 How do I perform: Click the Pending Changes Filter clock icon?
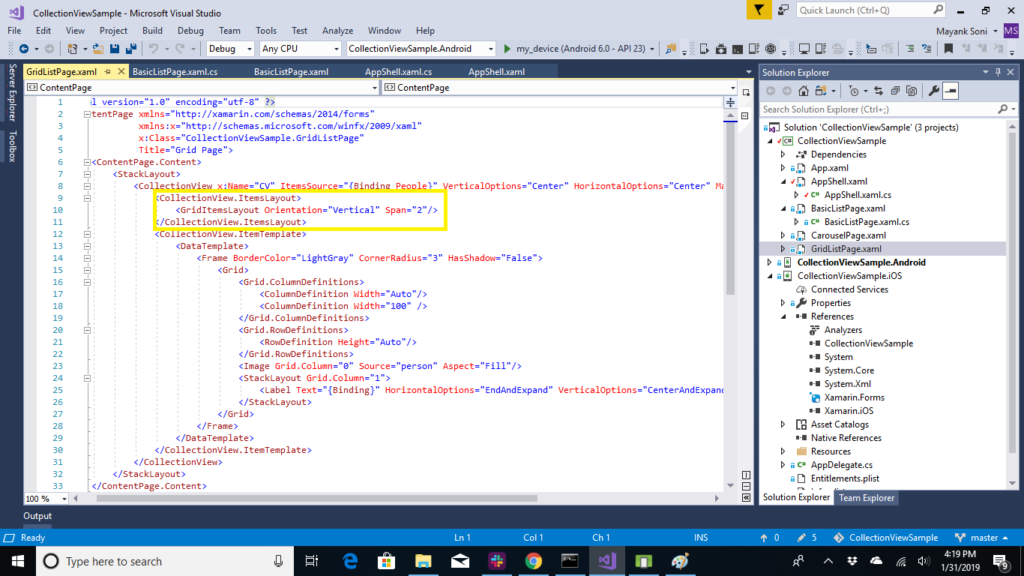pyautogui.click(x=854, y=91)
